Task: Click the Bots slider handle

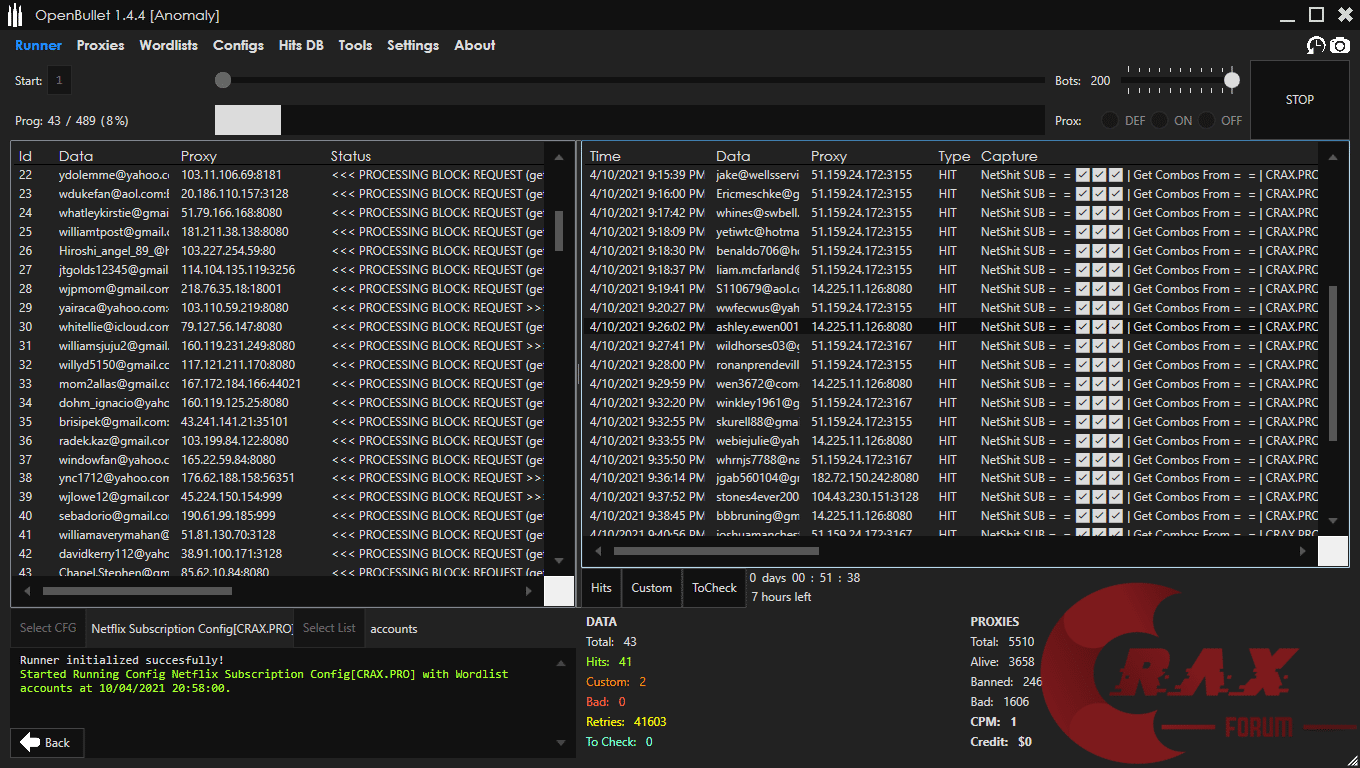Action: tap(1232, 80)
